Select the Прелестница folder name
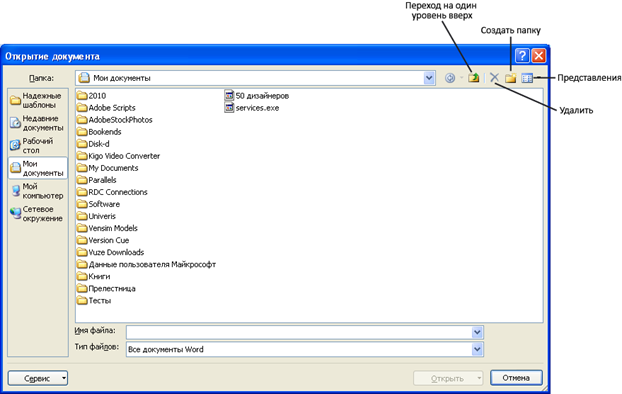Viewport: 622px width, 394px height. click(x=112, y=288)
